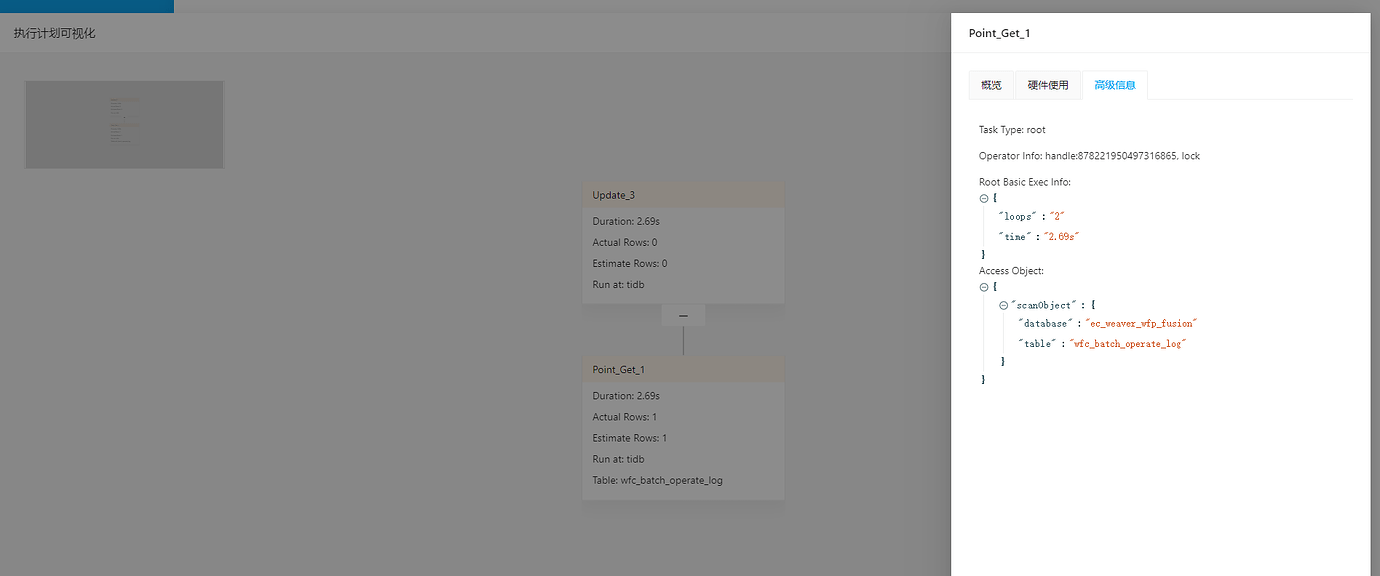Click Duration: 2.69s in the Point_Get_1 node

pyautogui.click(x=626, y=396)
